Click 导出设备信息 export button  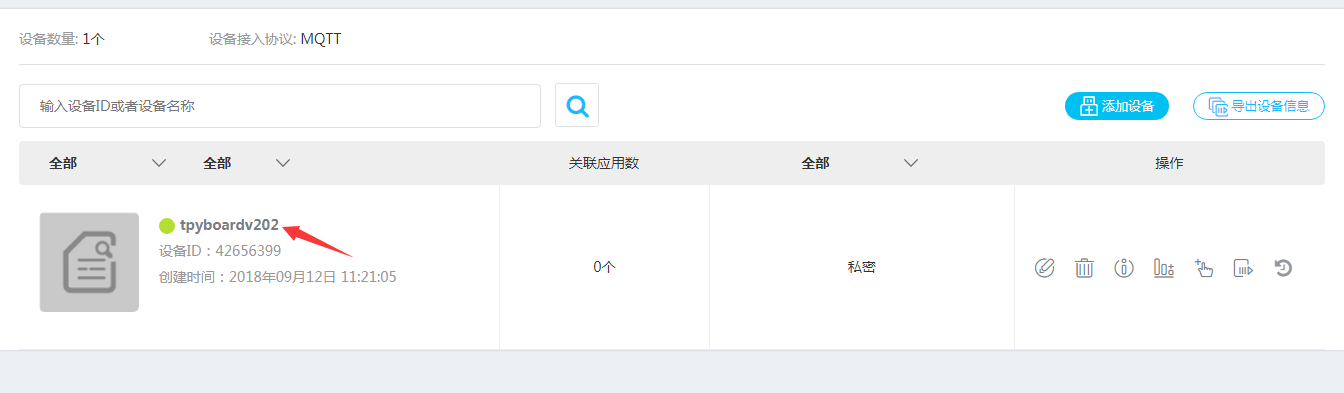(1259, 106)
